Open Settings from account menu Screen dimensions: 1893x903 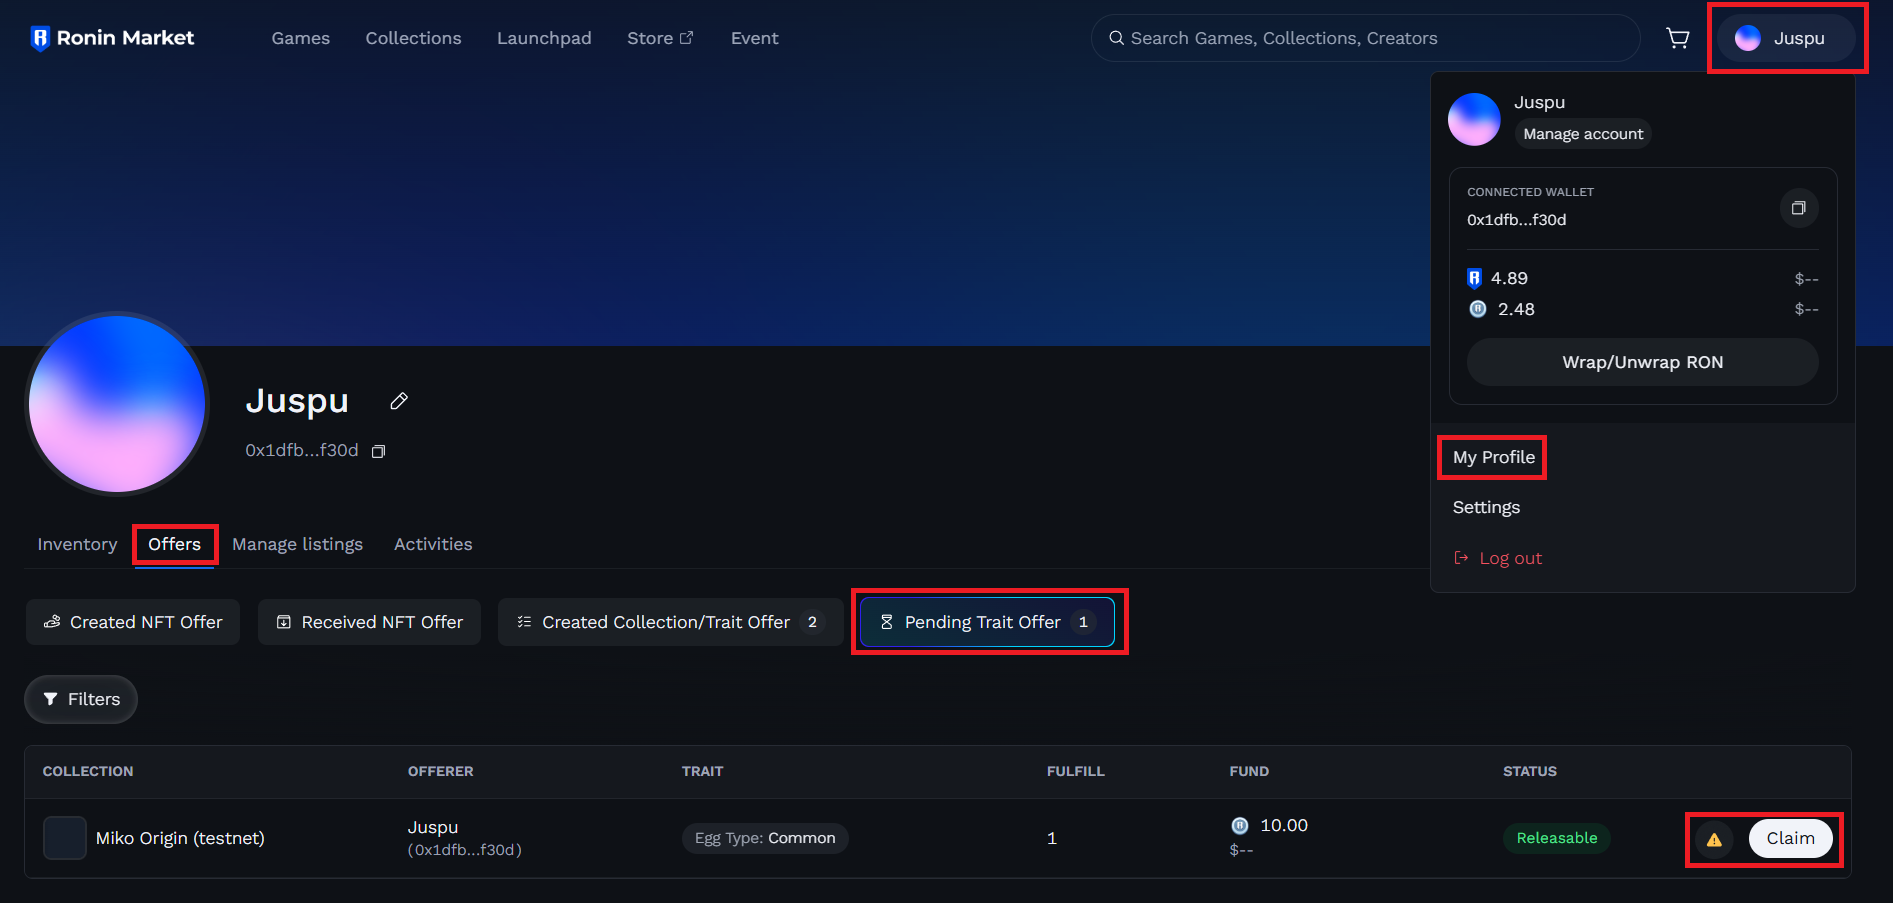click(1486, 507)
